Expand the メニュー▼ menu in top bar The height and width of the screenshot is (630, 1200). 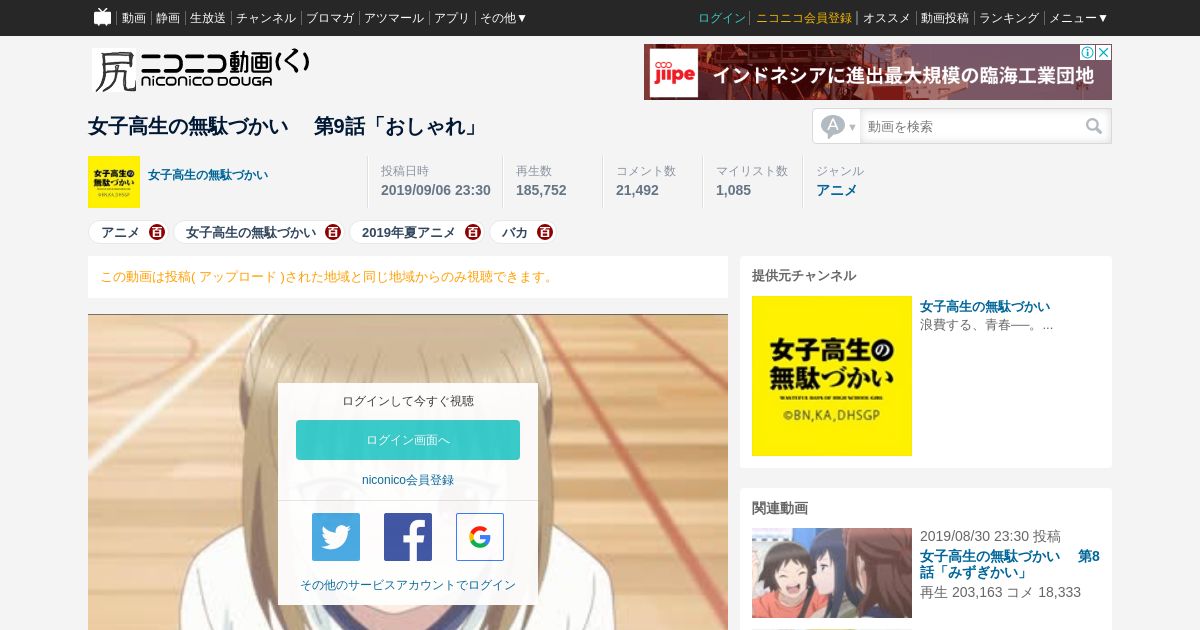1078,18
